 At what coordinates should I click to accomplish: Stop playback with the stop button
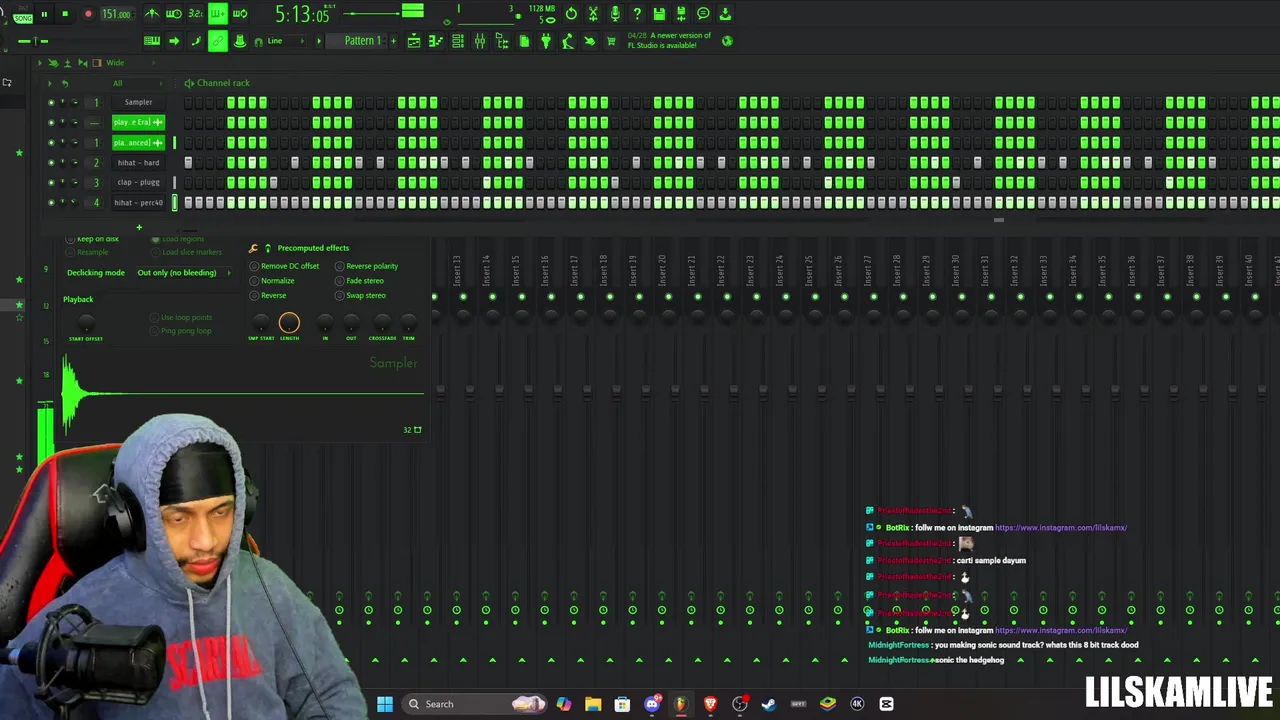tap(65, 14)
